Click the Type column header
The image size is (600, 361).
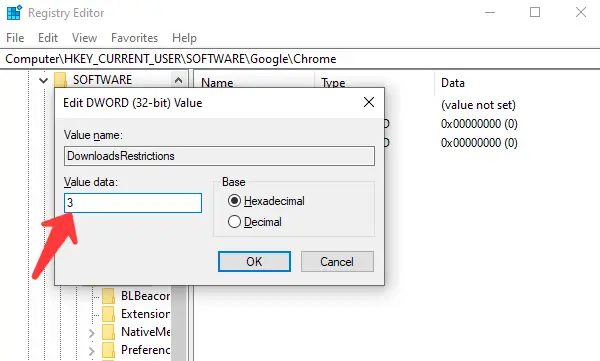pyautogui.click(x=333, y=83)
